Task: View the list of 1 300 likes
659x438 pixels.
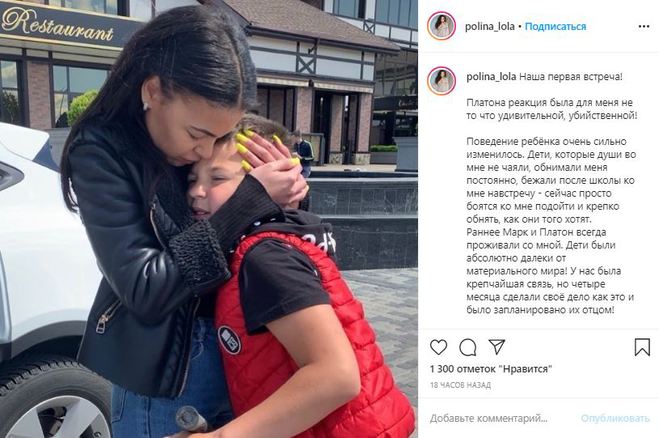Action: click(x=490, y=369)
